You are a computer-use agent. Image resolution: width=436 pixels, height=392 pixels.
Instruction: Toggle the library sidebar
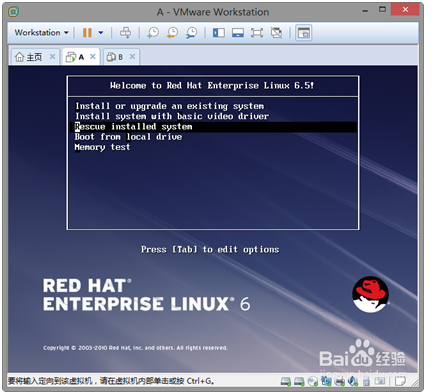tap(219, 33)
